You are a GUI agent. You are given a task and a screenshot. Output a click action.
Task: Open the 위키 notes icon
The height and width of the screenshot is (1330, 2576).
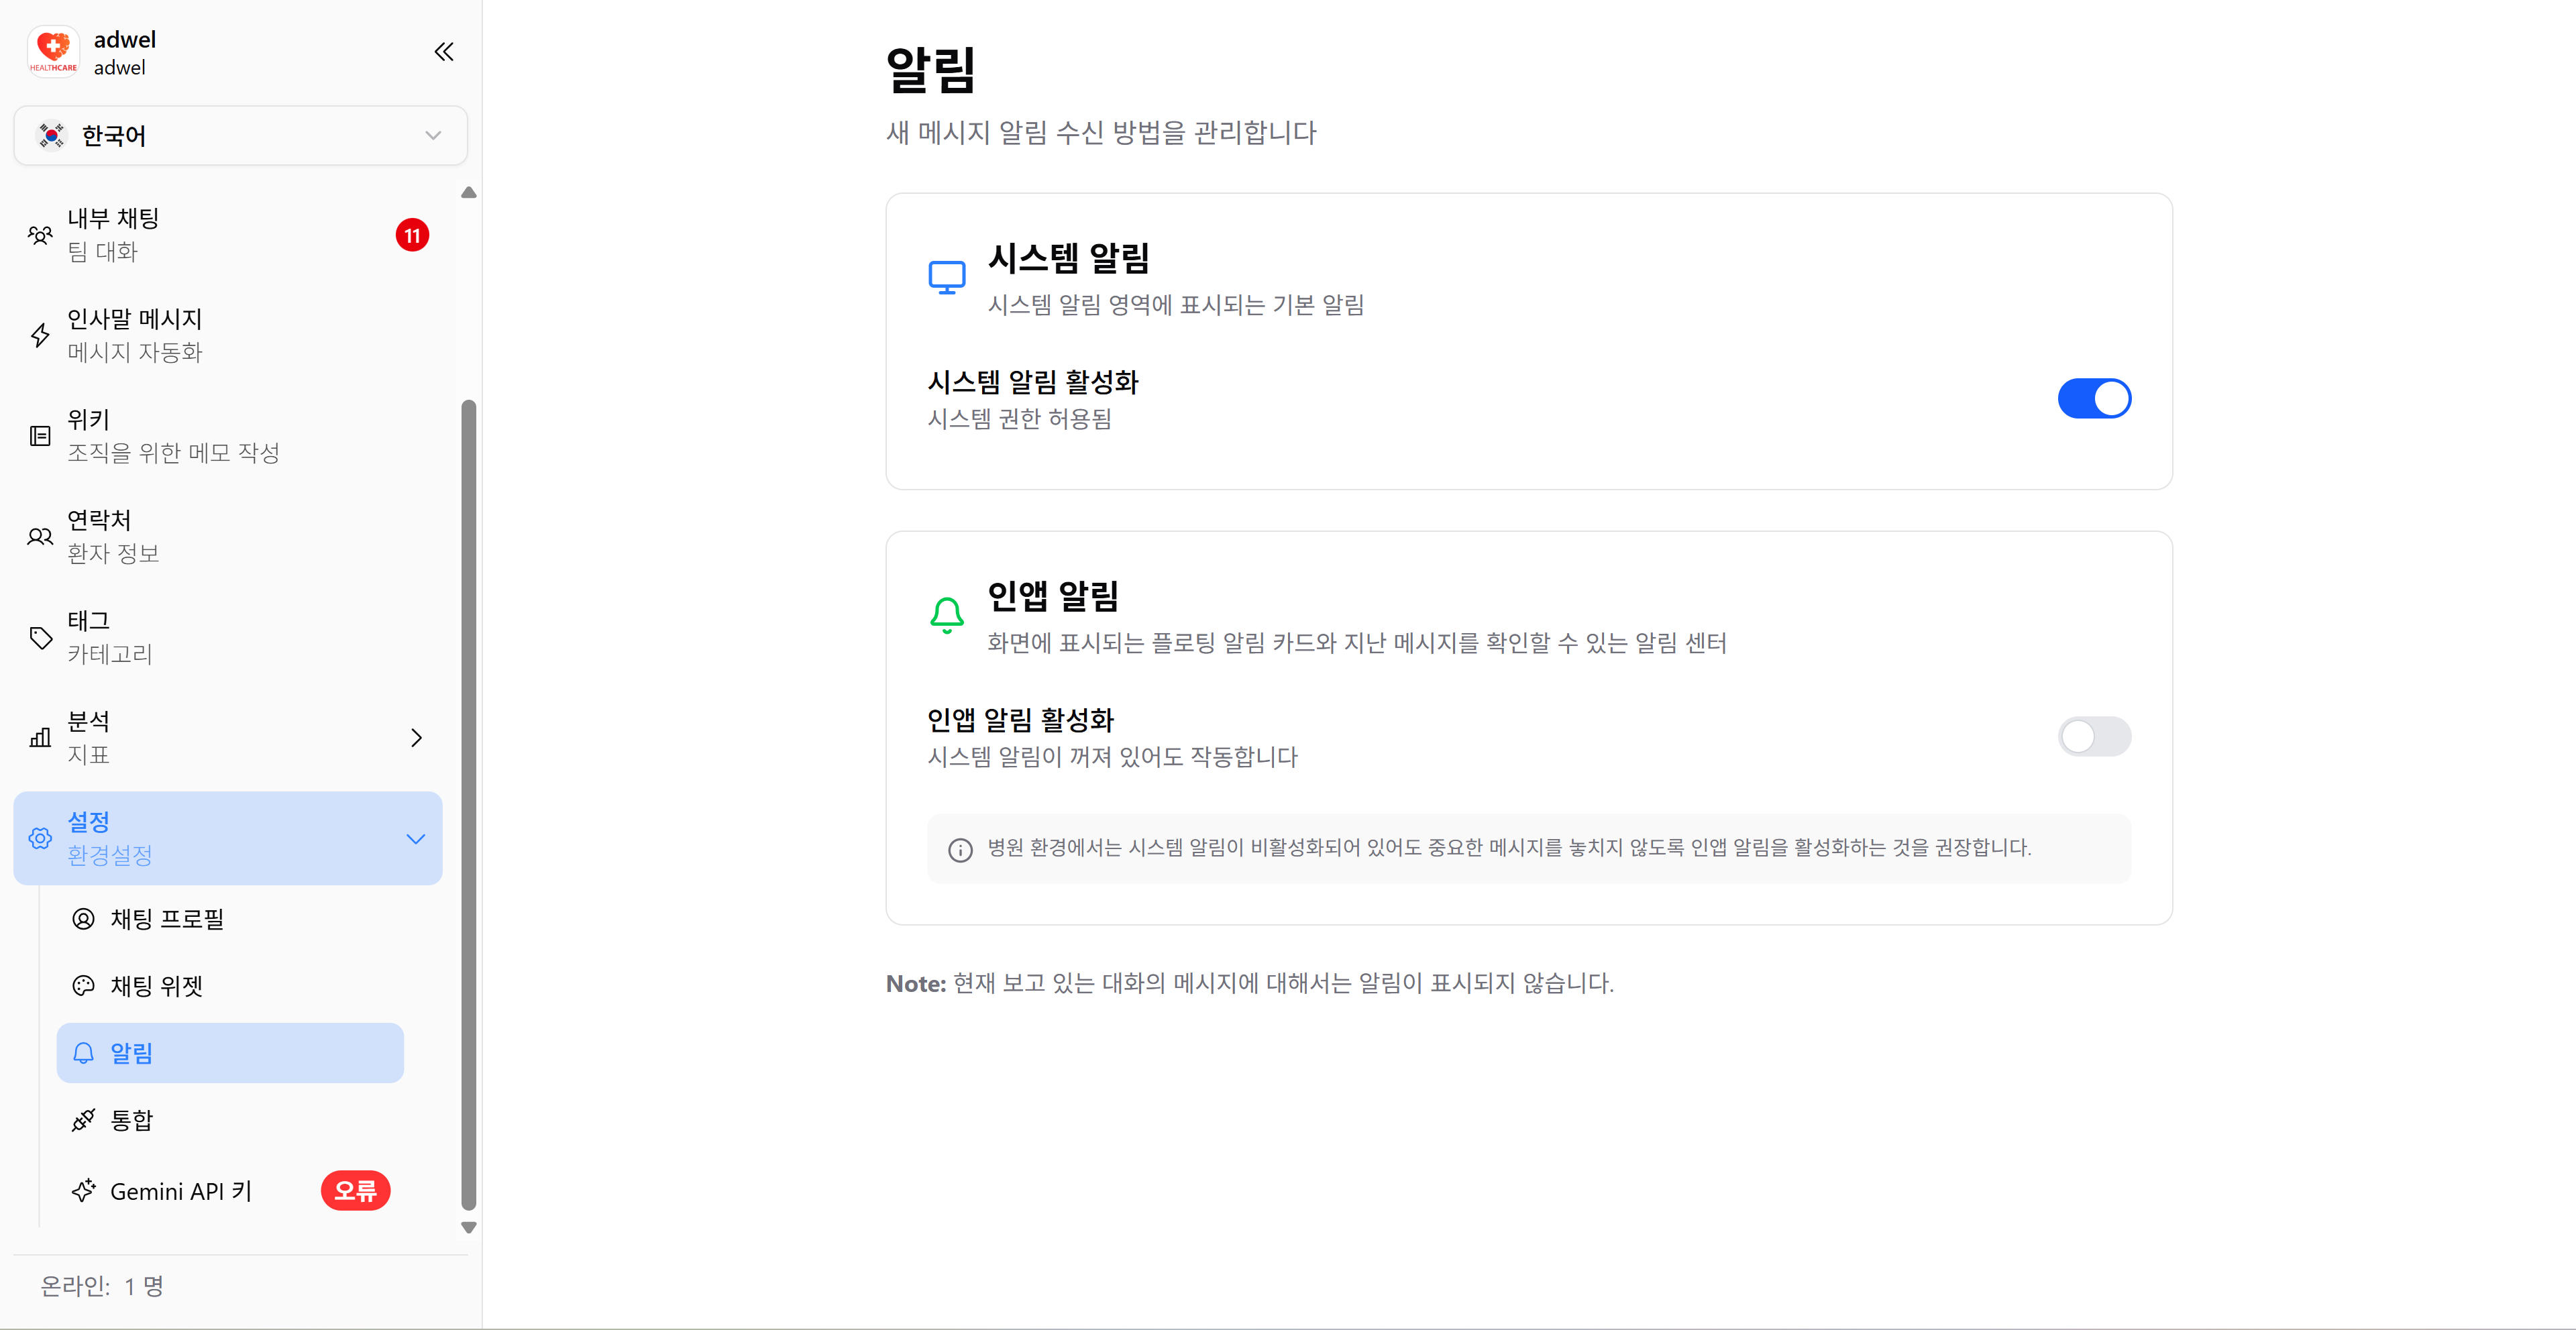[40, 436]
